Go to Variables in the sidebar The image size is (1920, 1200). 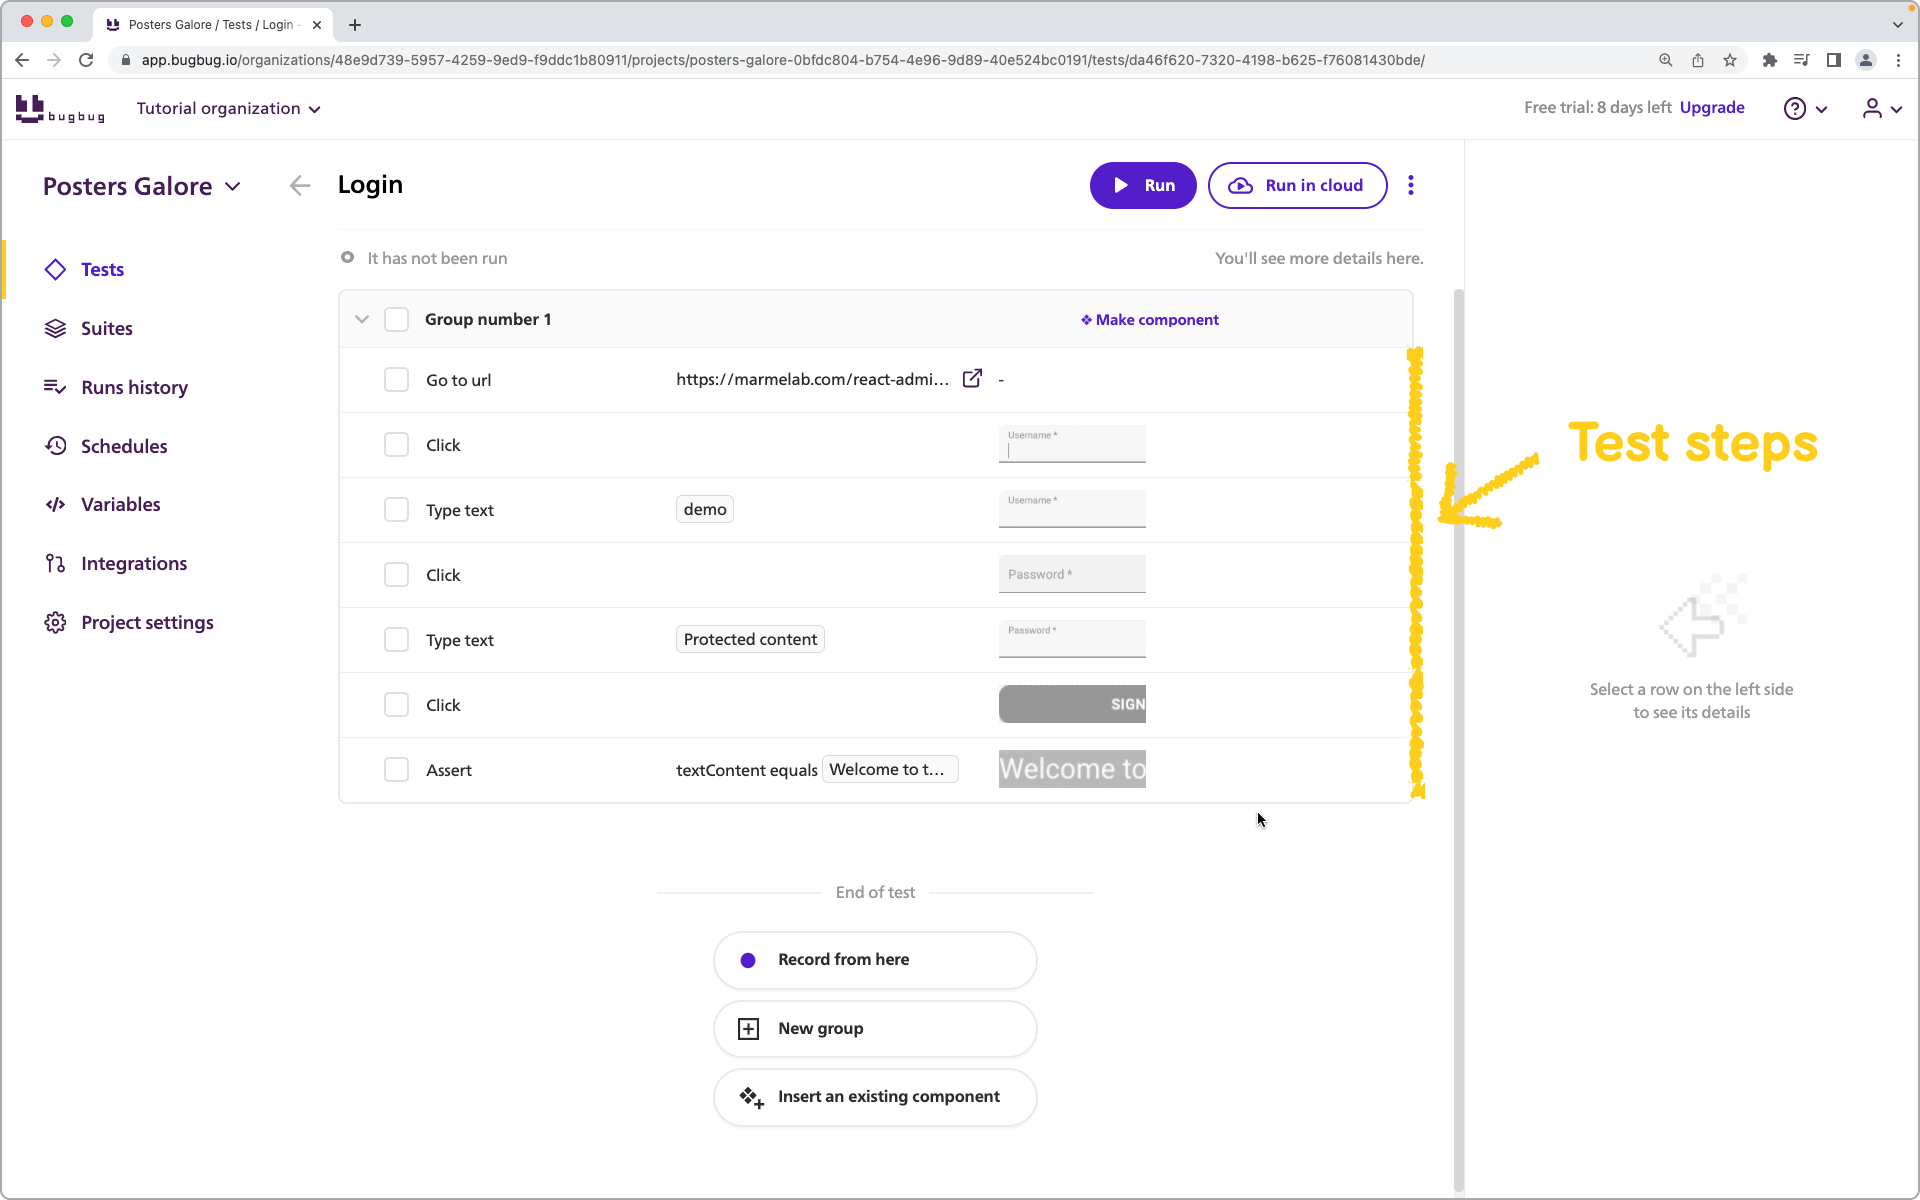pos(120,504)
